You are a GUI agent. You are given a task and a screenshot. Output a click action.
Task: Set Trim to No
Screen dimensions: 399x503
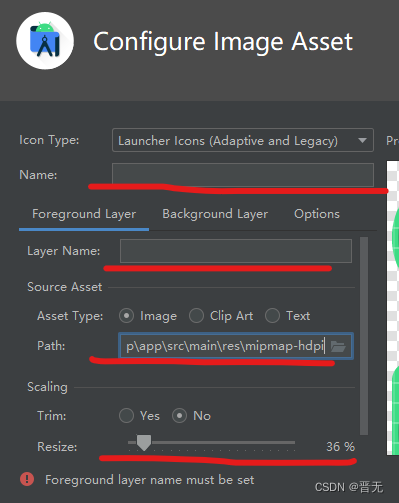pyautogui.click(x=180, y=416)
